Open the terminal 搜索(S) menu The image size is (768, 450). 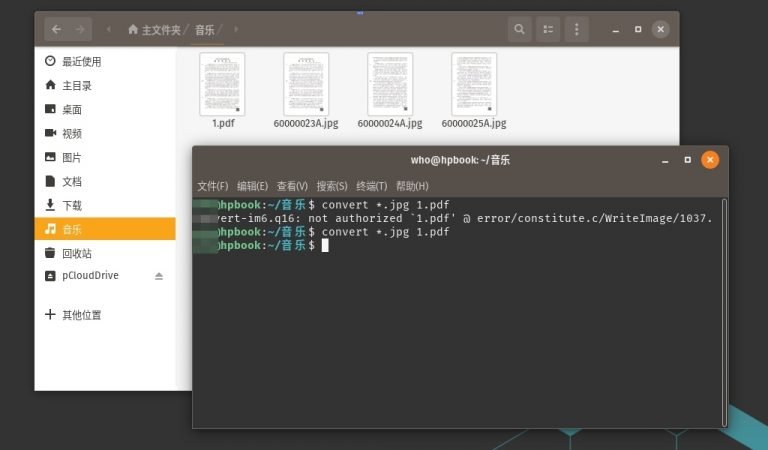(332, 186)
